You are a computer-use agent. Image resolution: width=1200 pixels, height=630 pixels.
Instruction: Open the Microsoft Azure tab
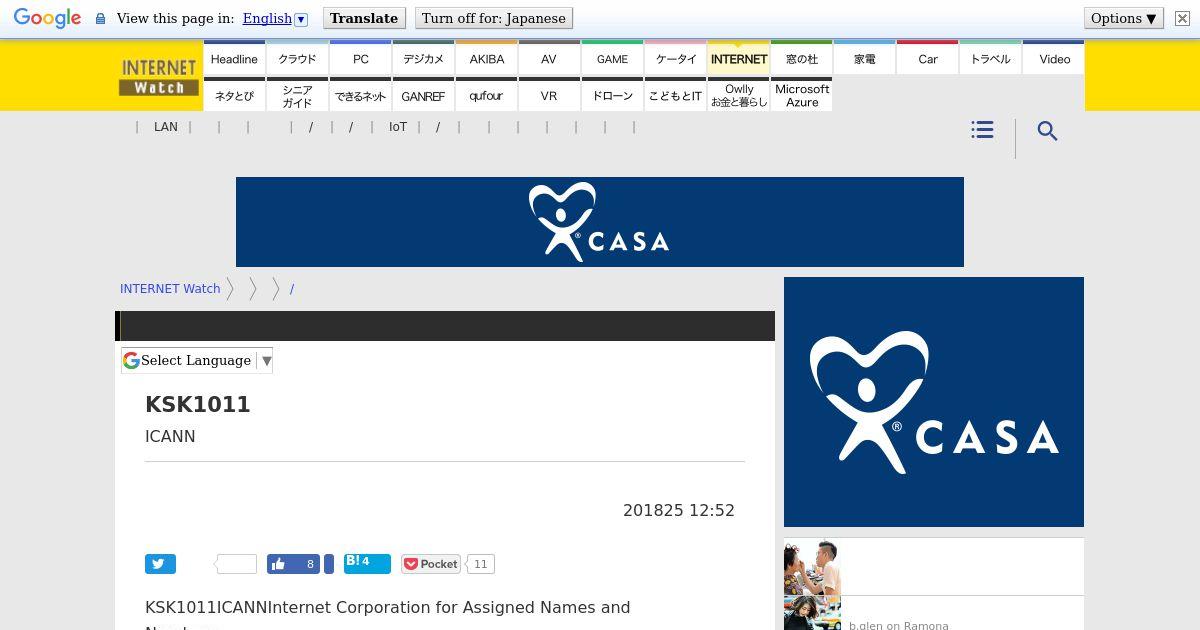(801, 94)
